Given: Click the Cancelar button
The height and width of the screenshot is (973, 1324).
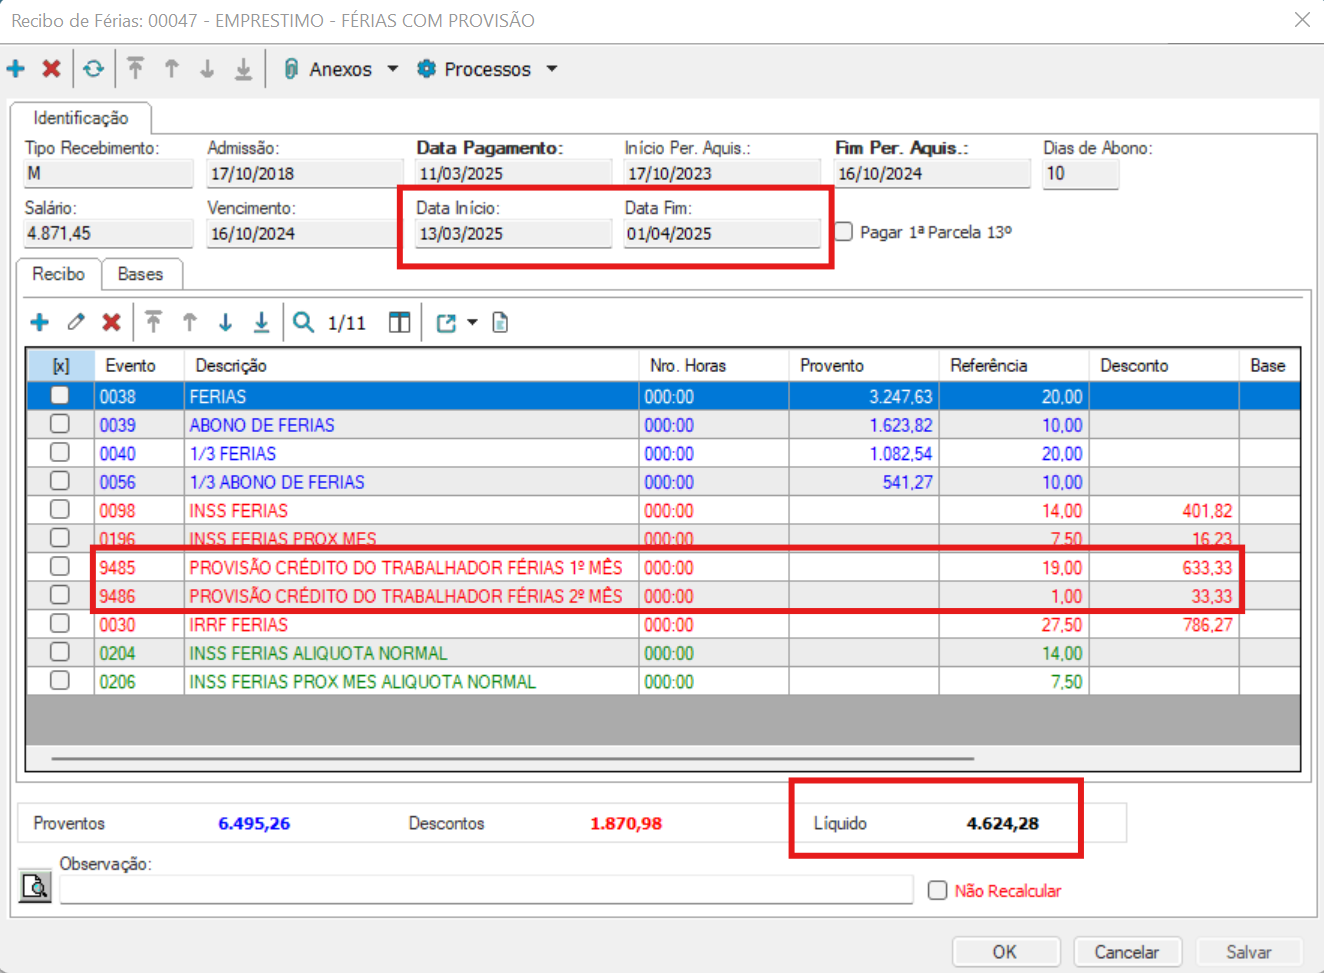Looking at the screenshot, I should click(x=1127, y=952).
